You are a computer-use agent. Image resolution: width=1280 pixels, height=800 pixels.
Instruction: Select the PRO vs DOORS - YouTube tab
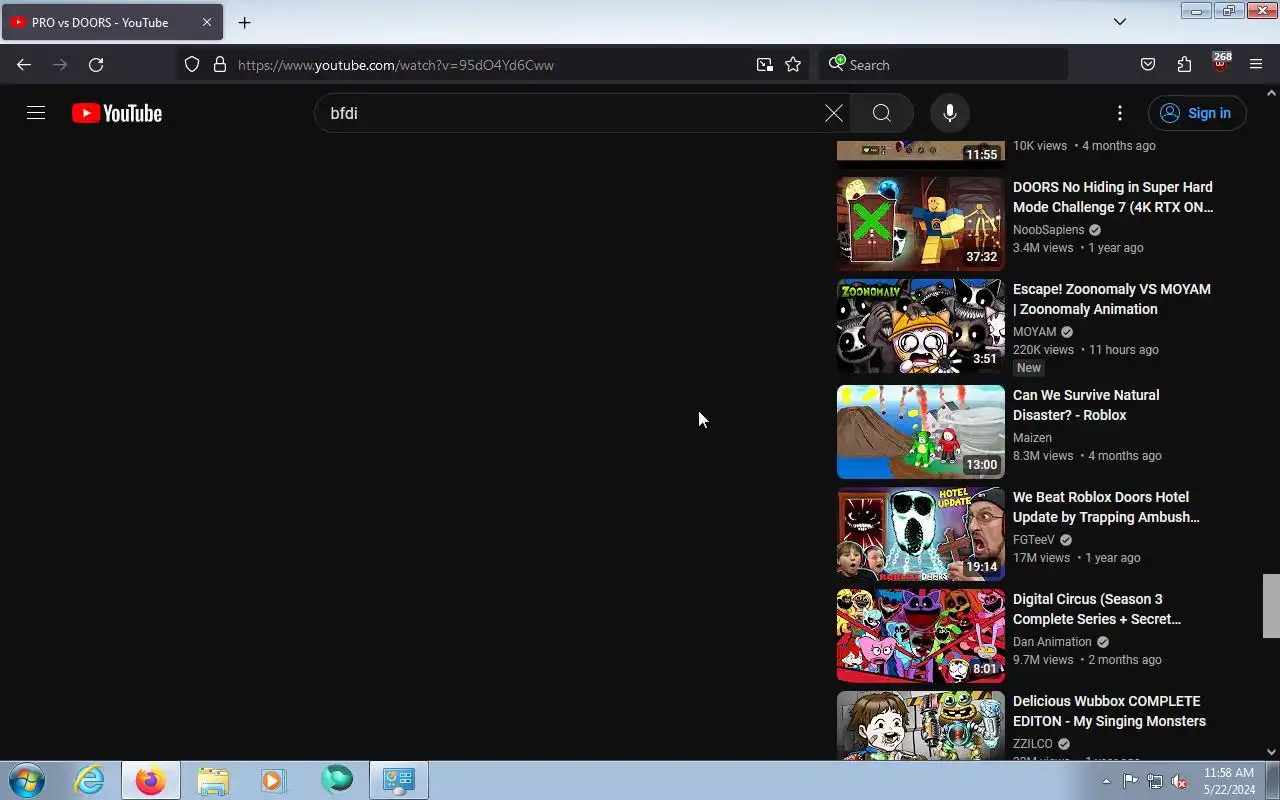(112, 22)
